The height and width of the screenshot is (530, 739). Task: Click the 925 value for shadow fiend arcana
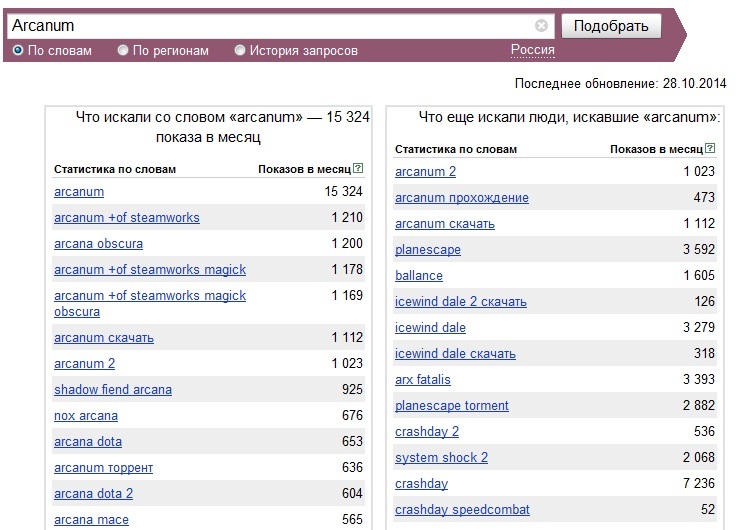point(352,389)
